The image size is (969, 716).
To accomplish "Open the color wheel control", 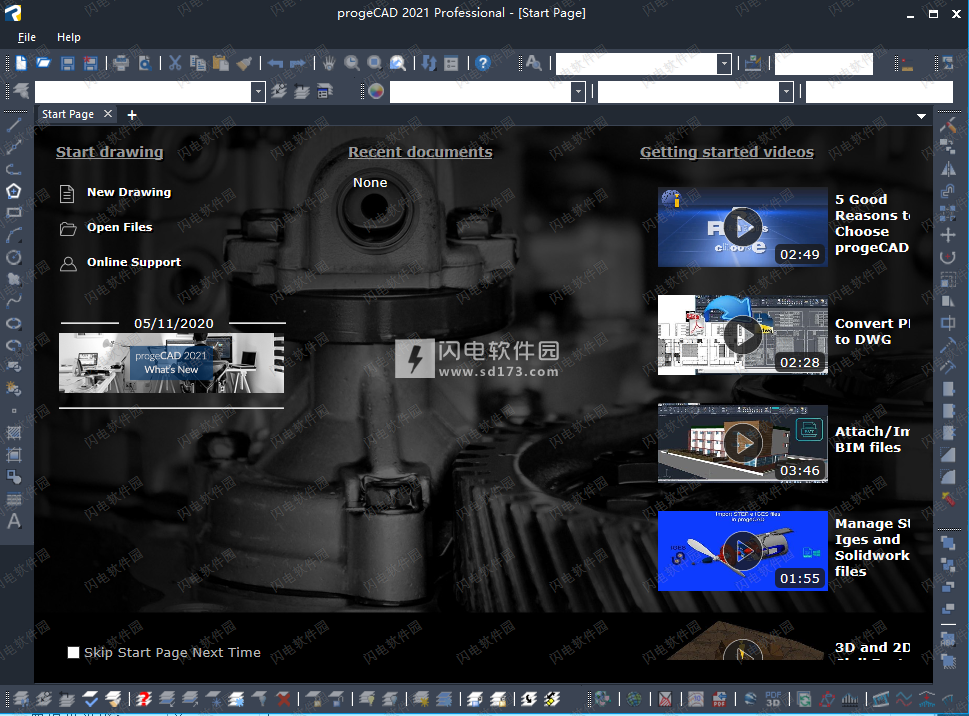I will [376, 92].
